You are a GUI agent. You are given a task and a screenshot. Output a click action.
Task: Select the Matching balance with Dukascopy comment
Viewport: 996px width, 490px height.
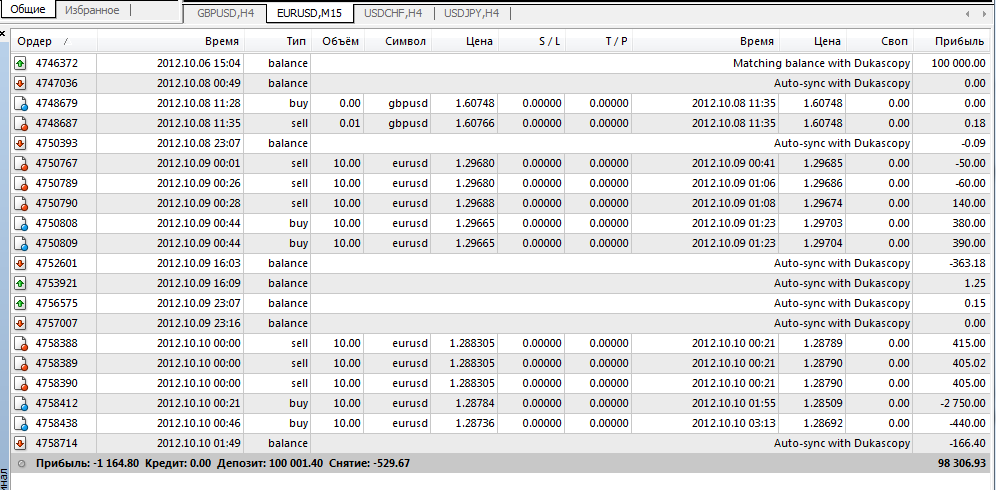click(x=821, y=64)
